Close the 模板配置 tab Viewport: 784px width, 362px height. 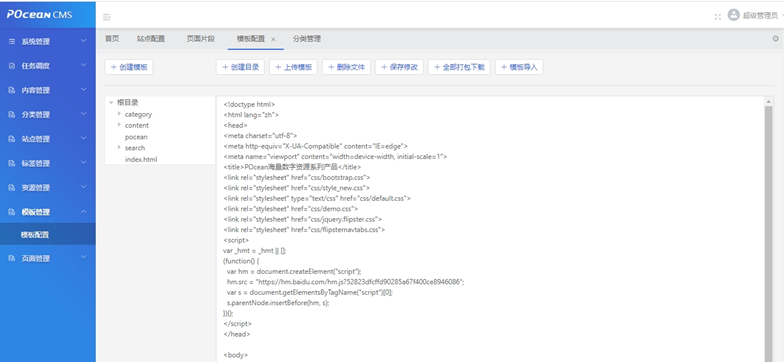pos(273,39)
